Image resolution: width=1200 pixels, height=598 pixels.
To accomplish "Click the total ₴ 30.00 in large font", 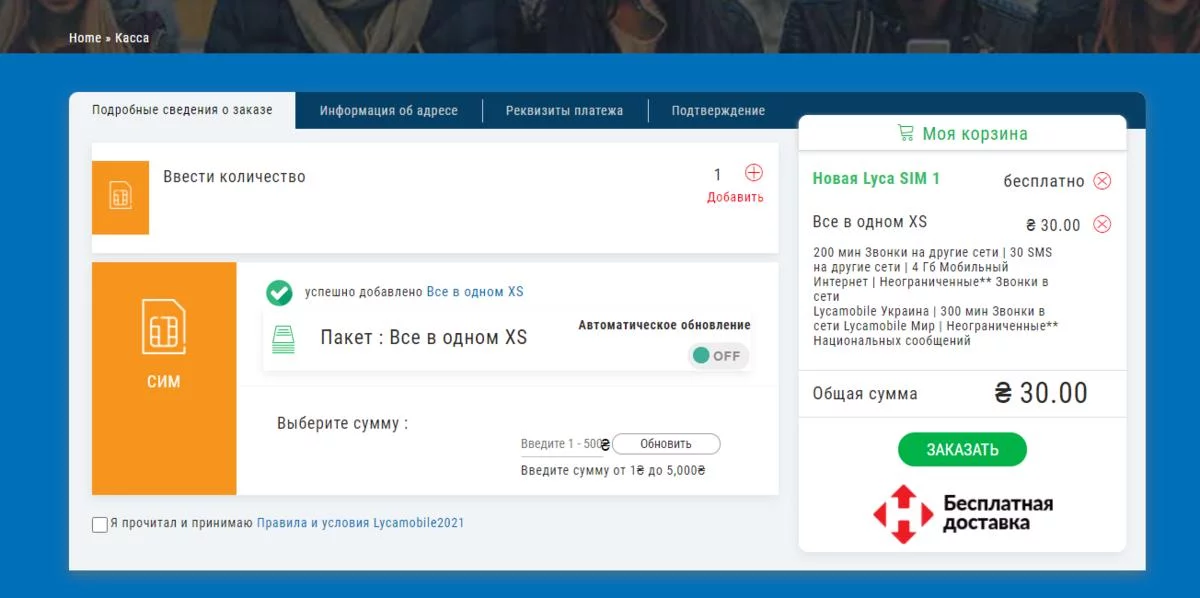I will [x=1041, y=393].
